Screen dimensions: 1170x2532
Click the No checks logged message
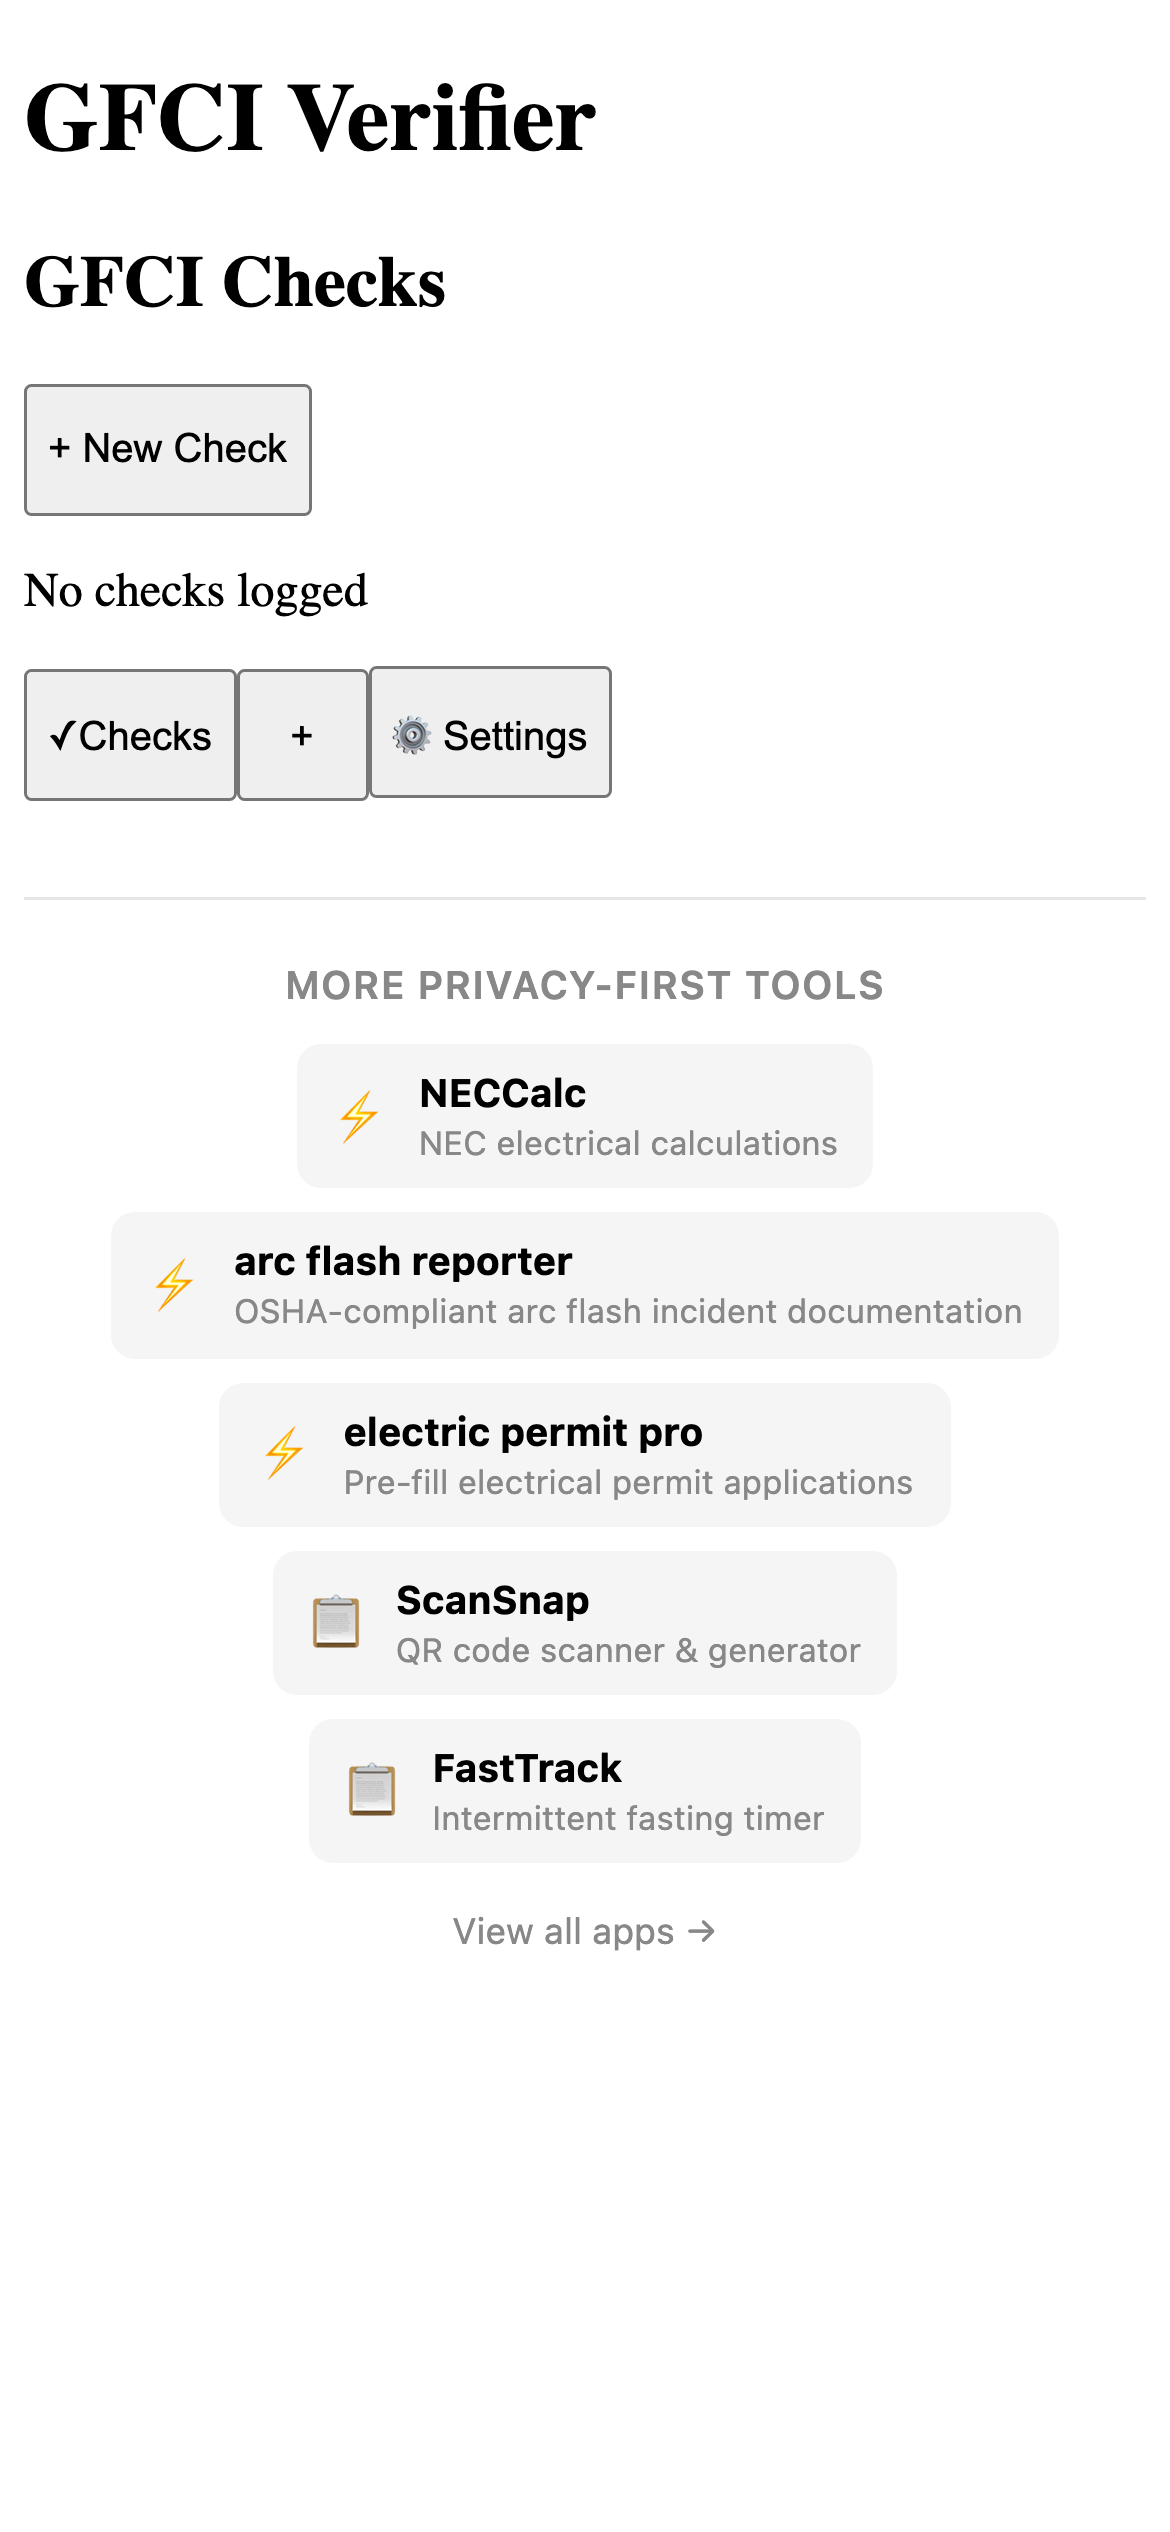tap(197, 590)
